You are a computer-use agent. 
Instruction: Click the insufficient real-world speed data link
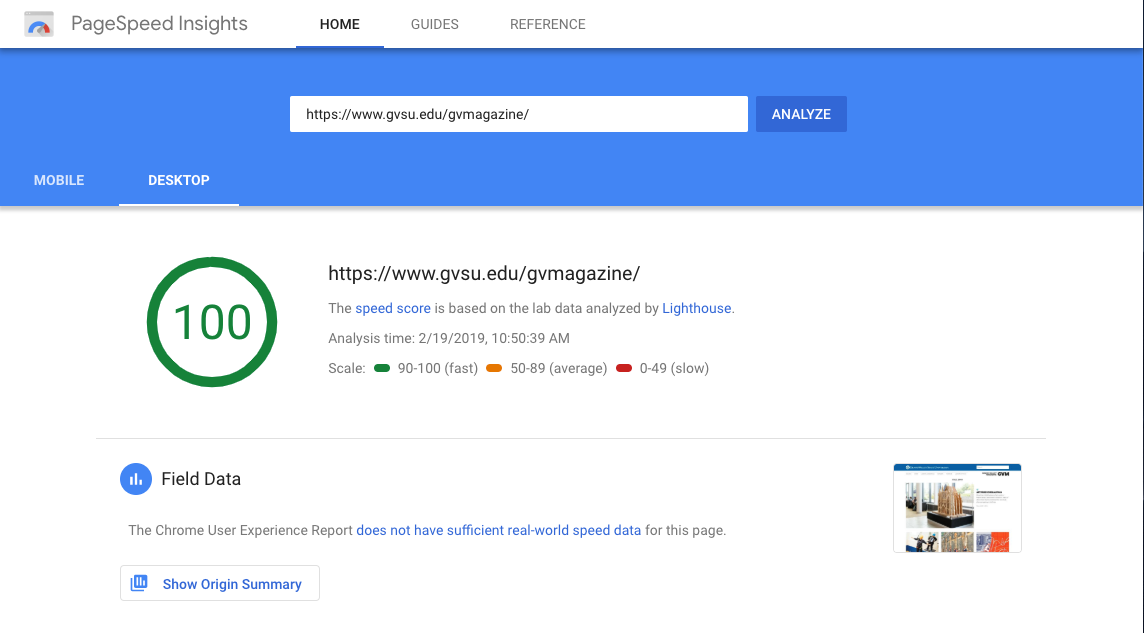[499, 530]
